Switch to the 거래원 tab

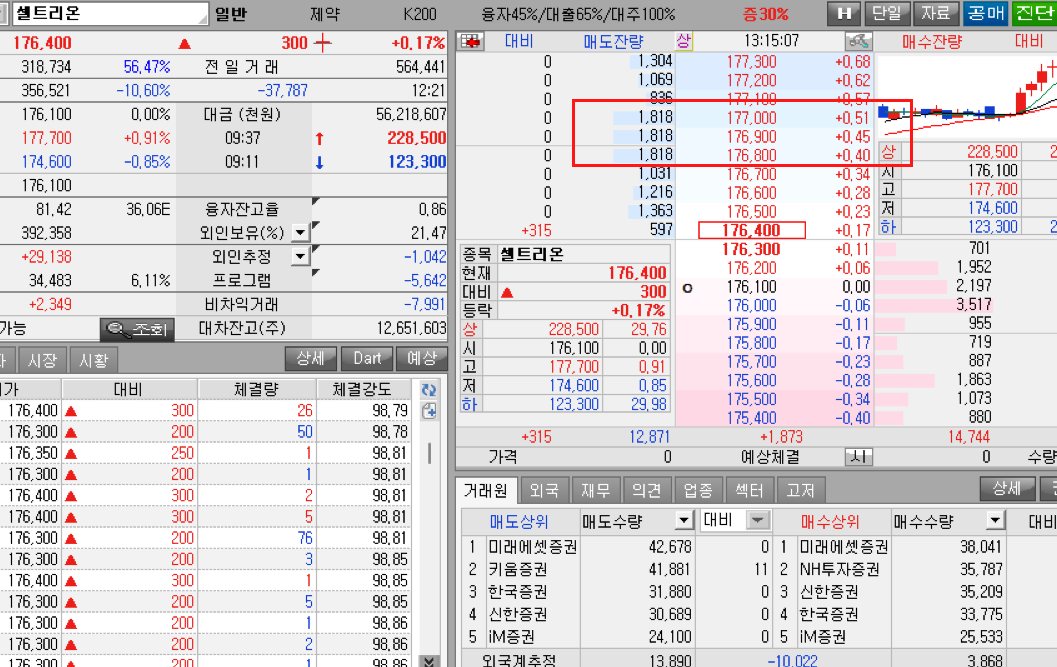(x=487, y=490)
